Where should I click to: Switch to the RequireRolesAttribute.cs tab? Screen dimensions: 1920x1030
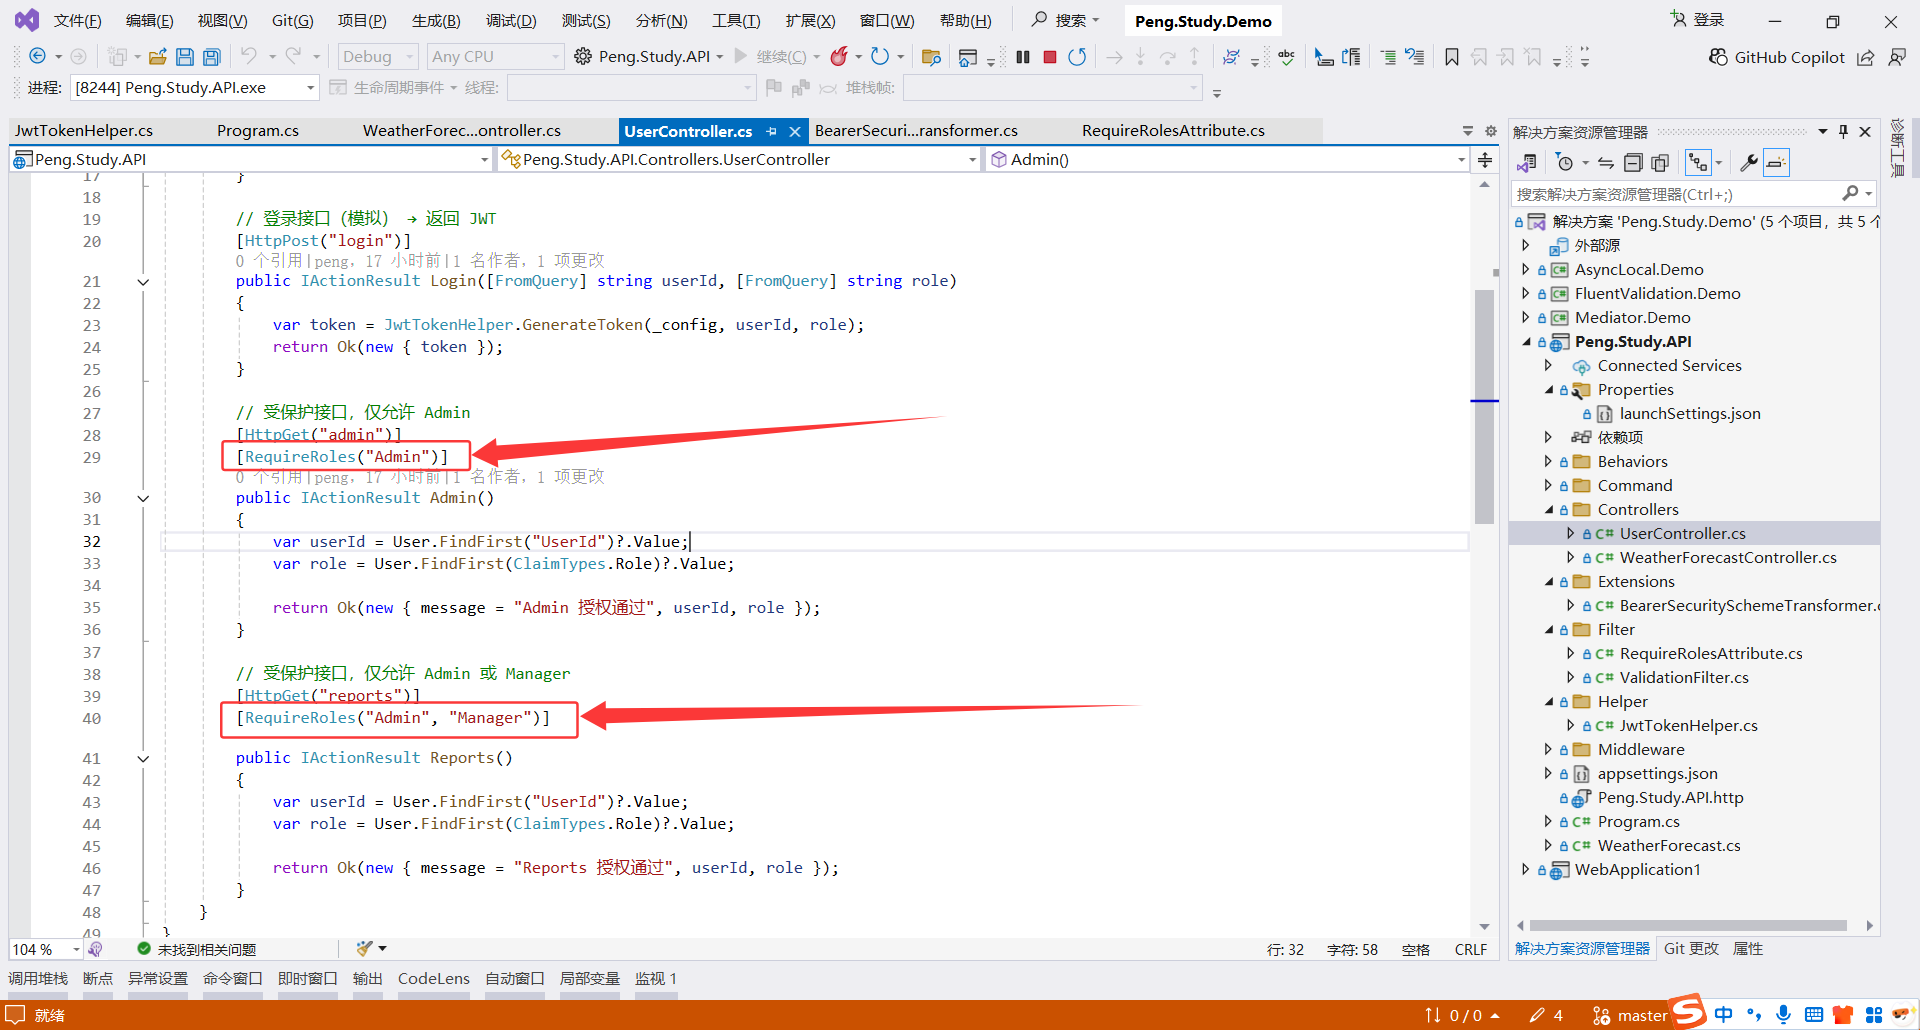coord(1173,131)
